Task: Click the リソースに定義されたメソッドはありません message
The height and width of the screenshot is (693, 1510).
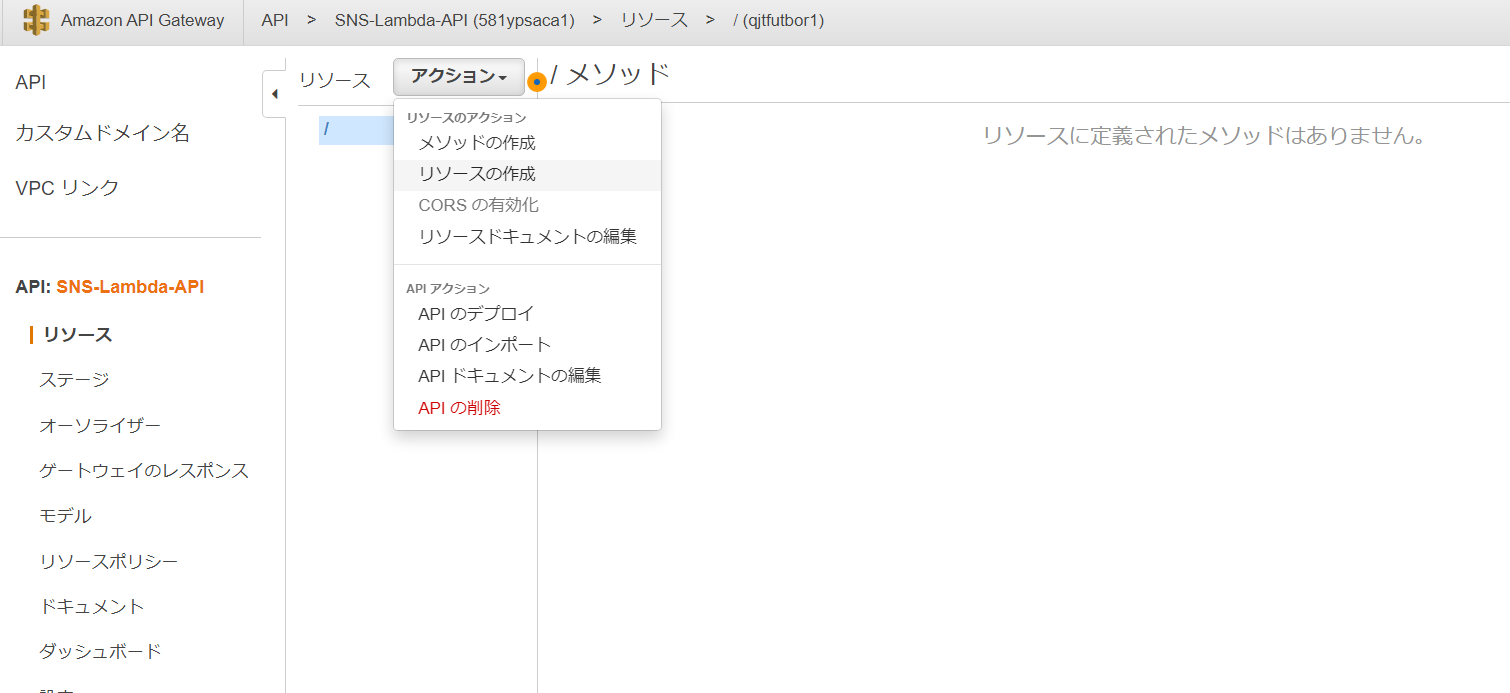Action: click(1203, 136)
